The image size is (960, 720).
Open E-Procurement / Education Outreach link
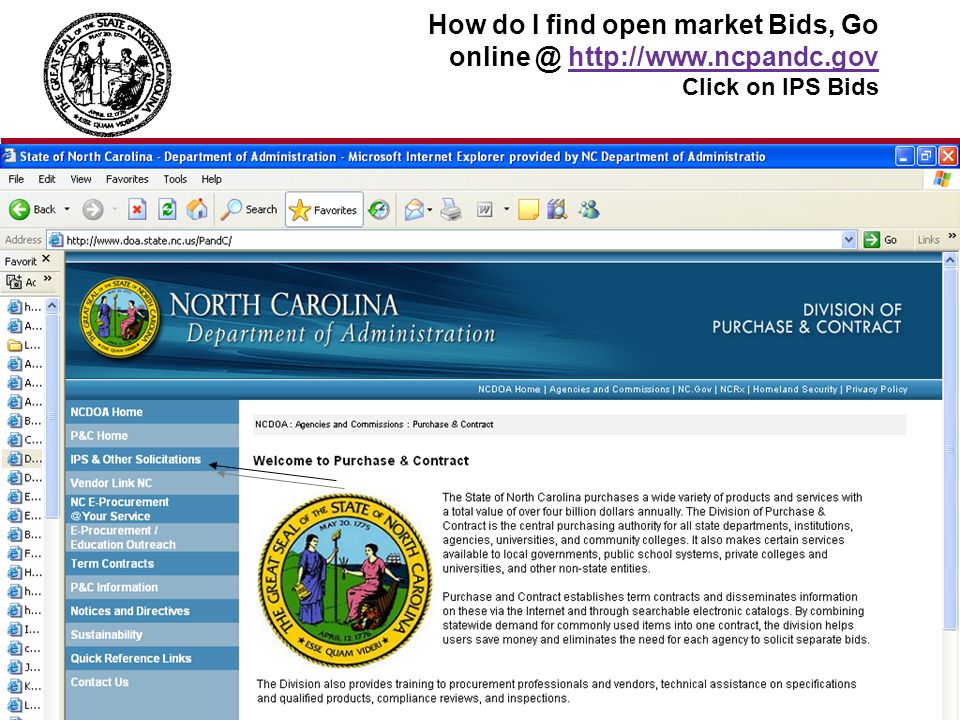122,538
